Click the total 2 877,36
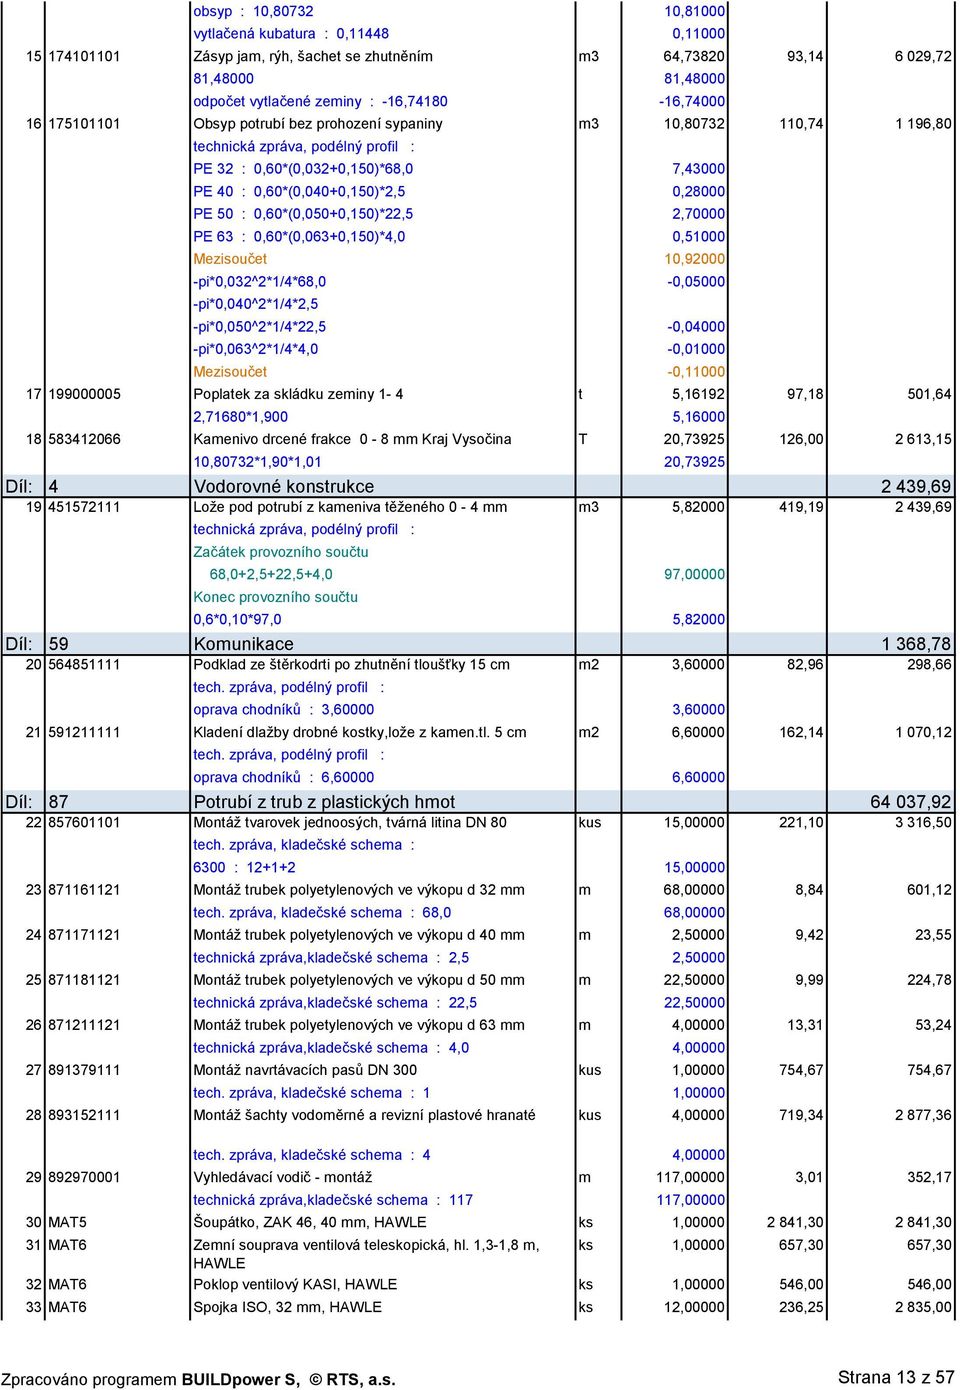The width and height of the screenshot is (960, 1390). (x=923, y=1115)
